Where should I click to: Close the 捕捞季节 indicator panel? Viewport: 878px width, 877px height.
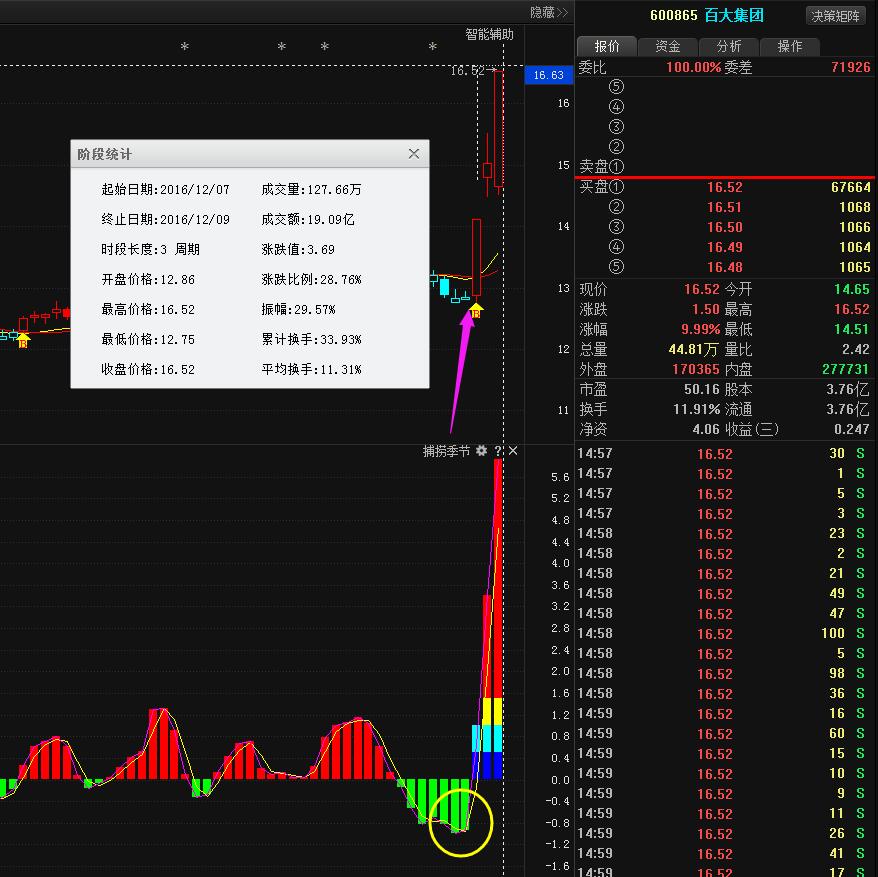click(x=513, y=451)
